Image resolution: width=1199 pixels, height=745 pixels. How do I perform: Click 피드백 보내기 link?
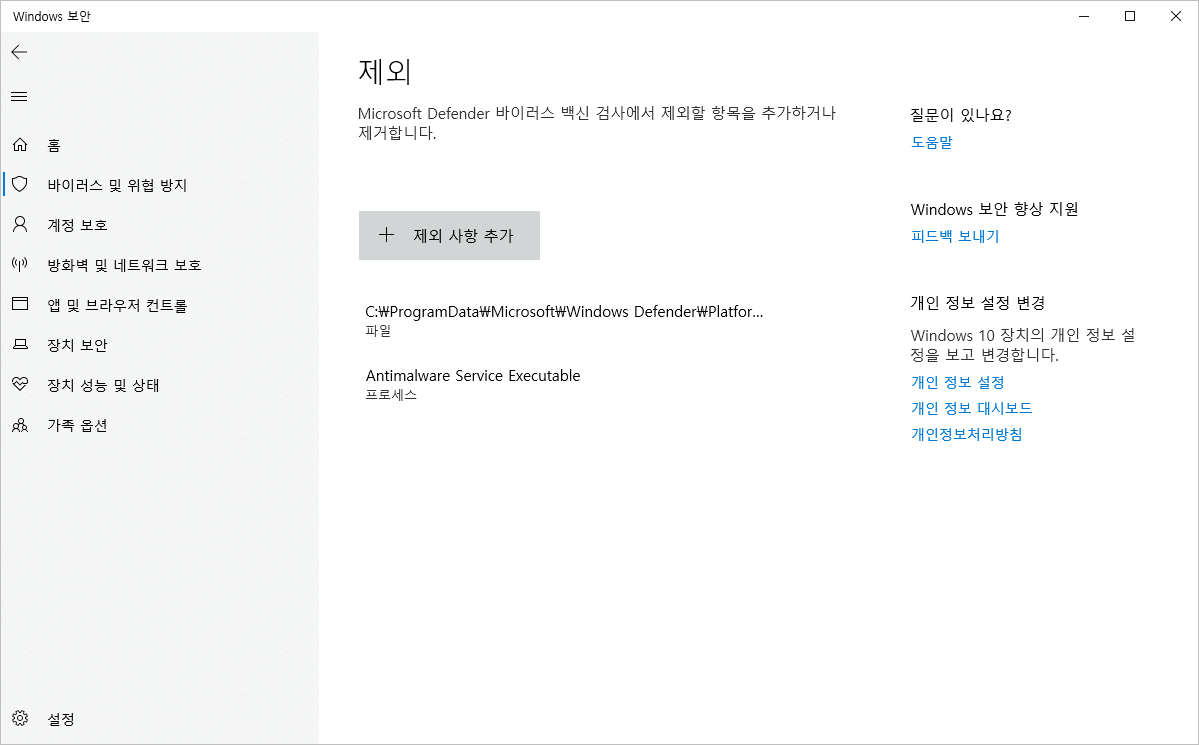[x=955, y=236]
